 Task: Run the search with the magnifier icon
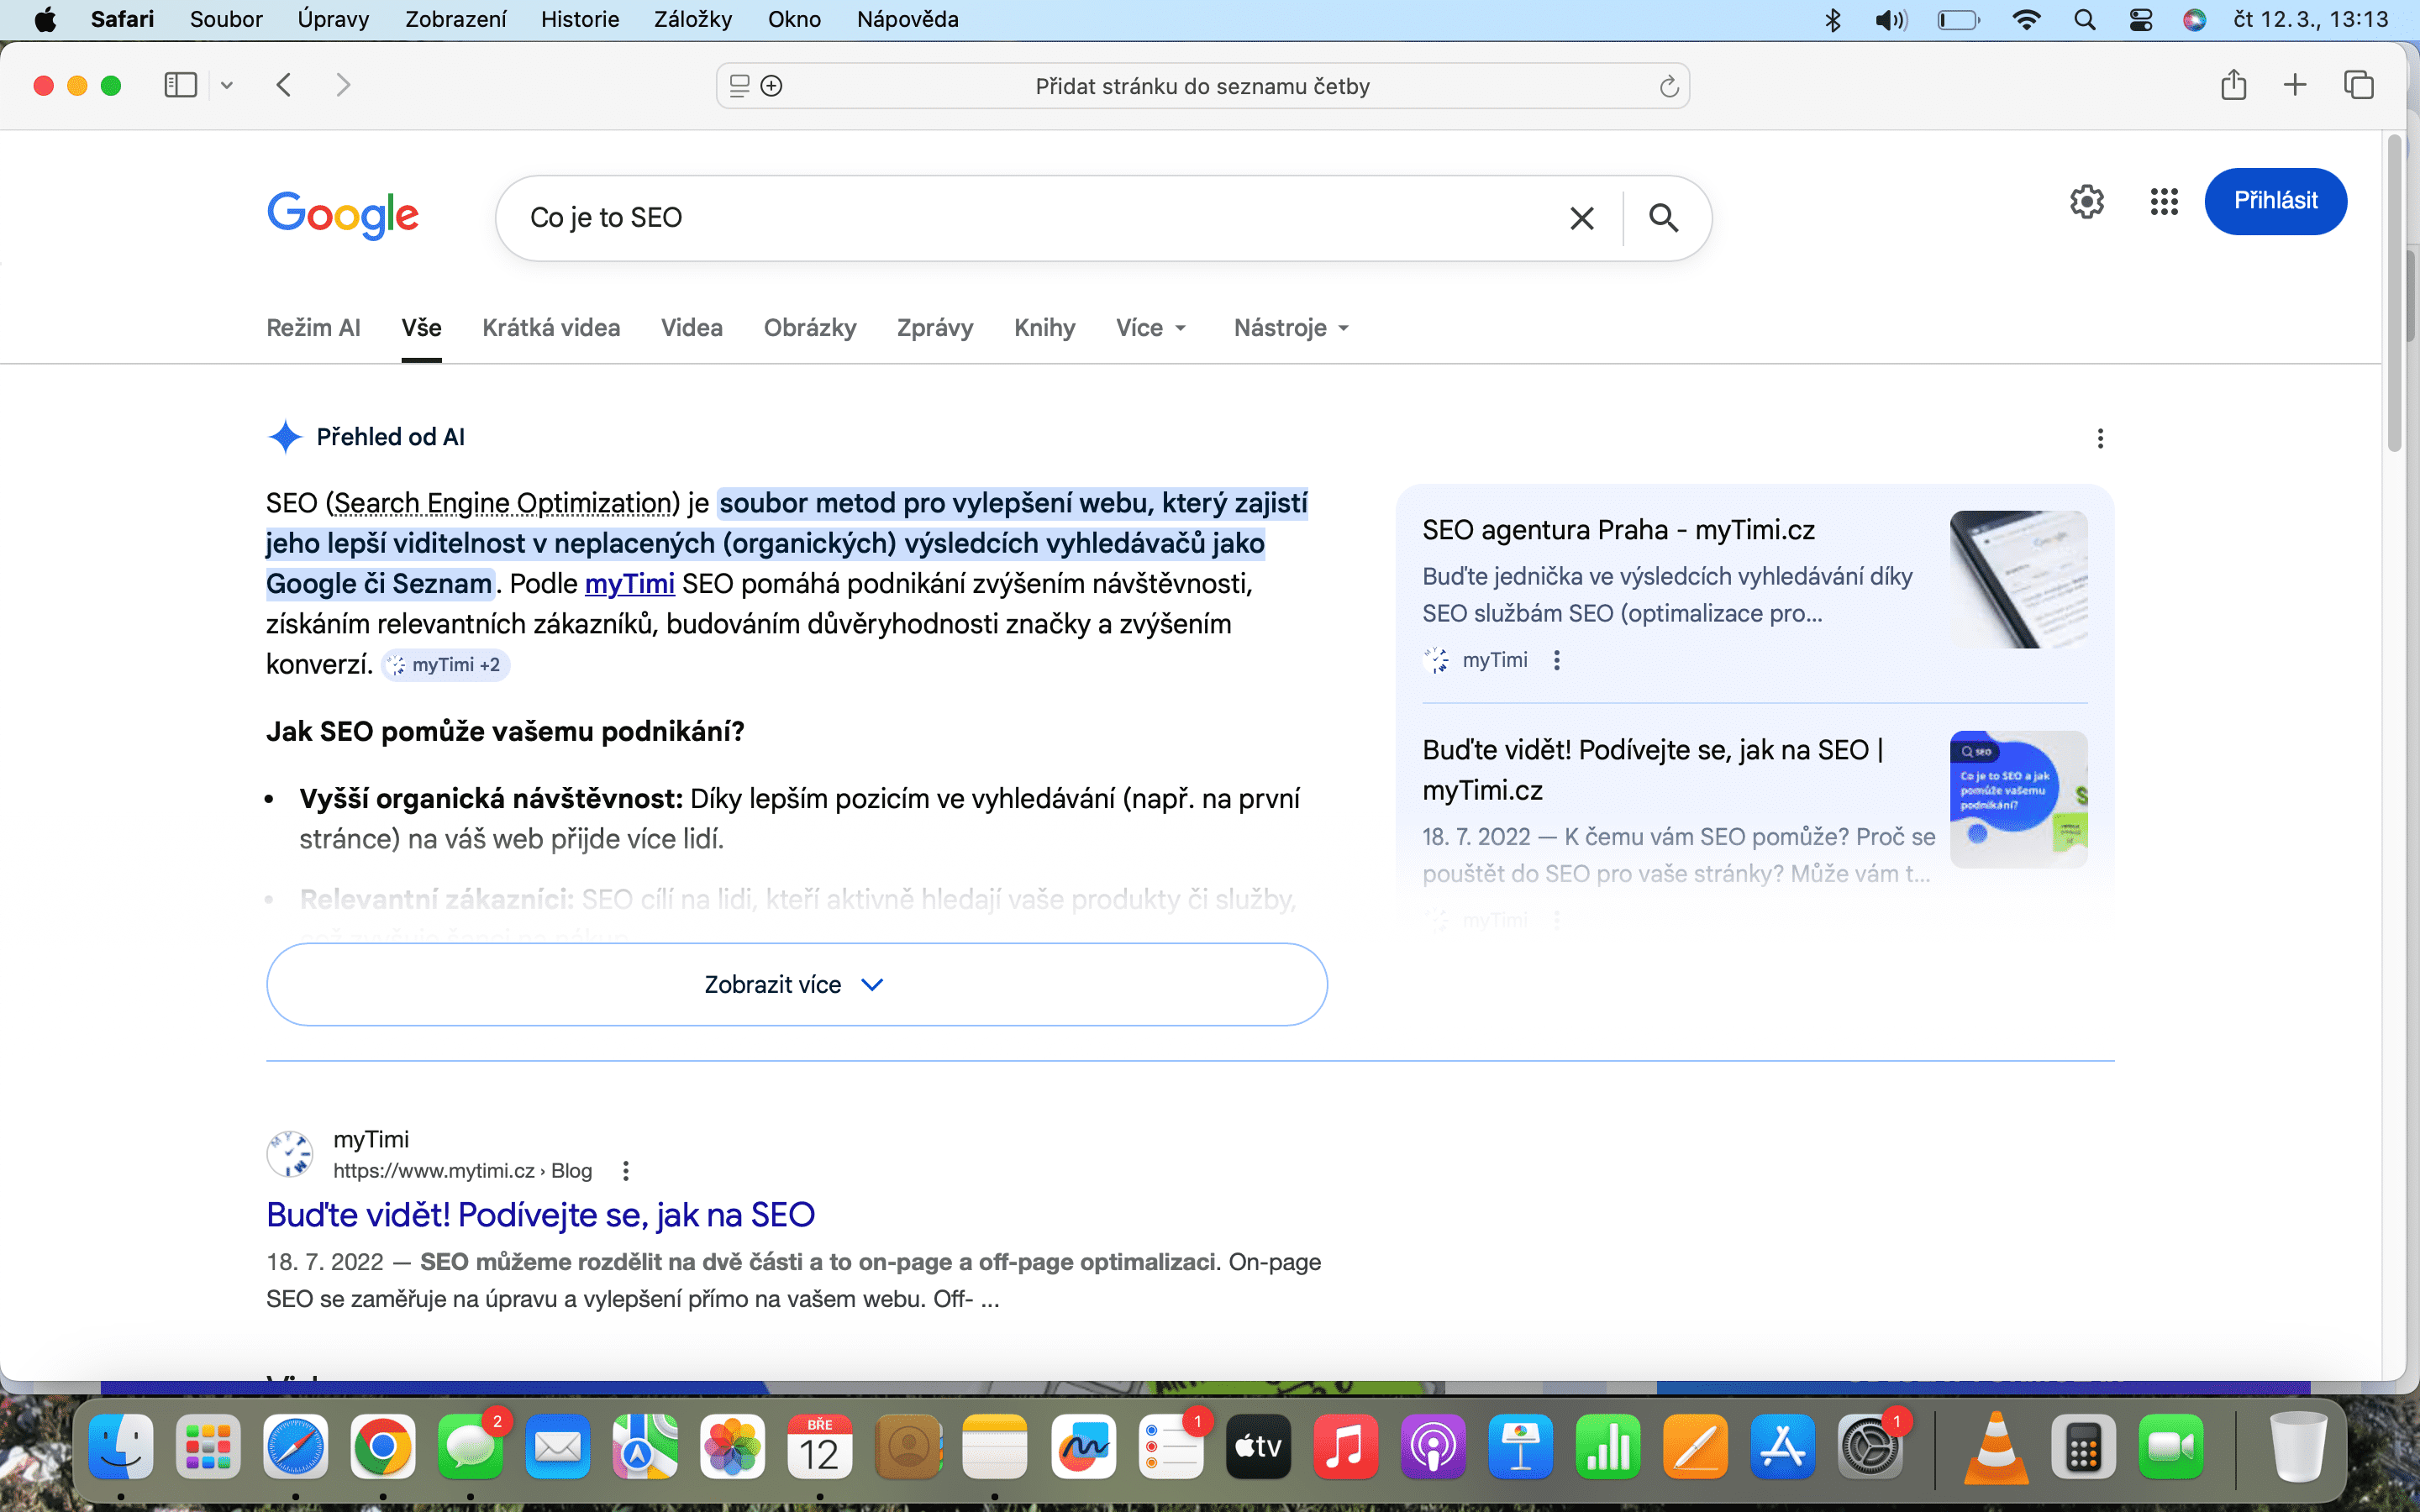(1662, 217)
